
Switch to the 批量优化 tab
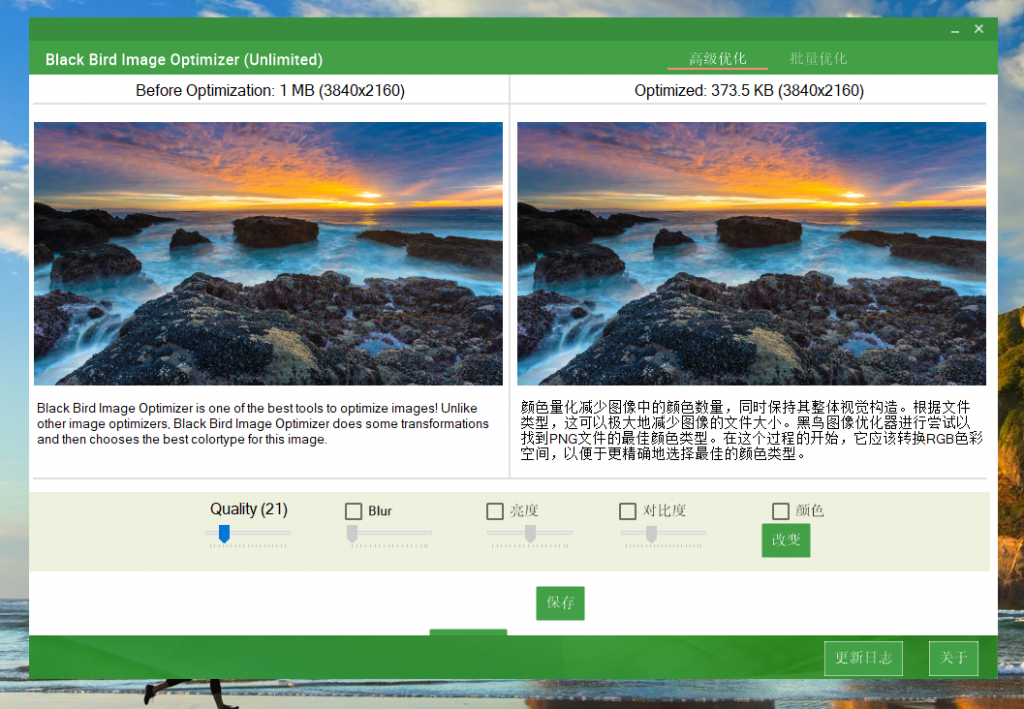tap(816, 58)
